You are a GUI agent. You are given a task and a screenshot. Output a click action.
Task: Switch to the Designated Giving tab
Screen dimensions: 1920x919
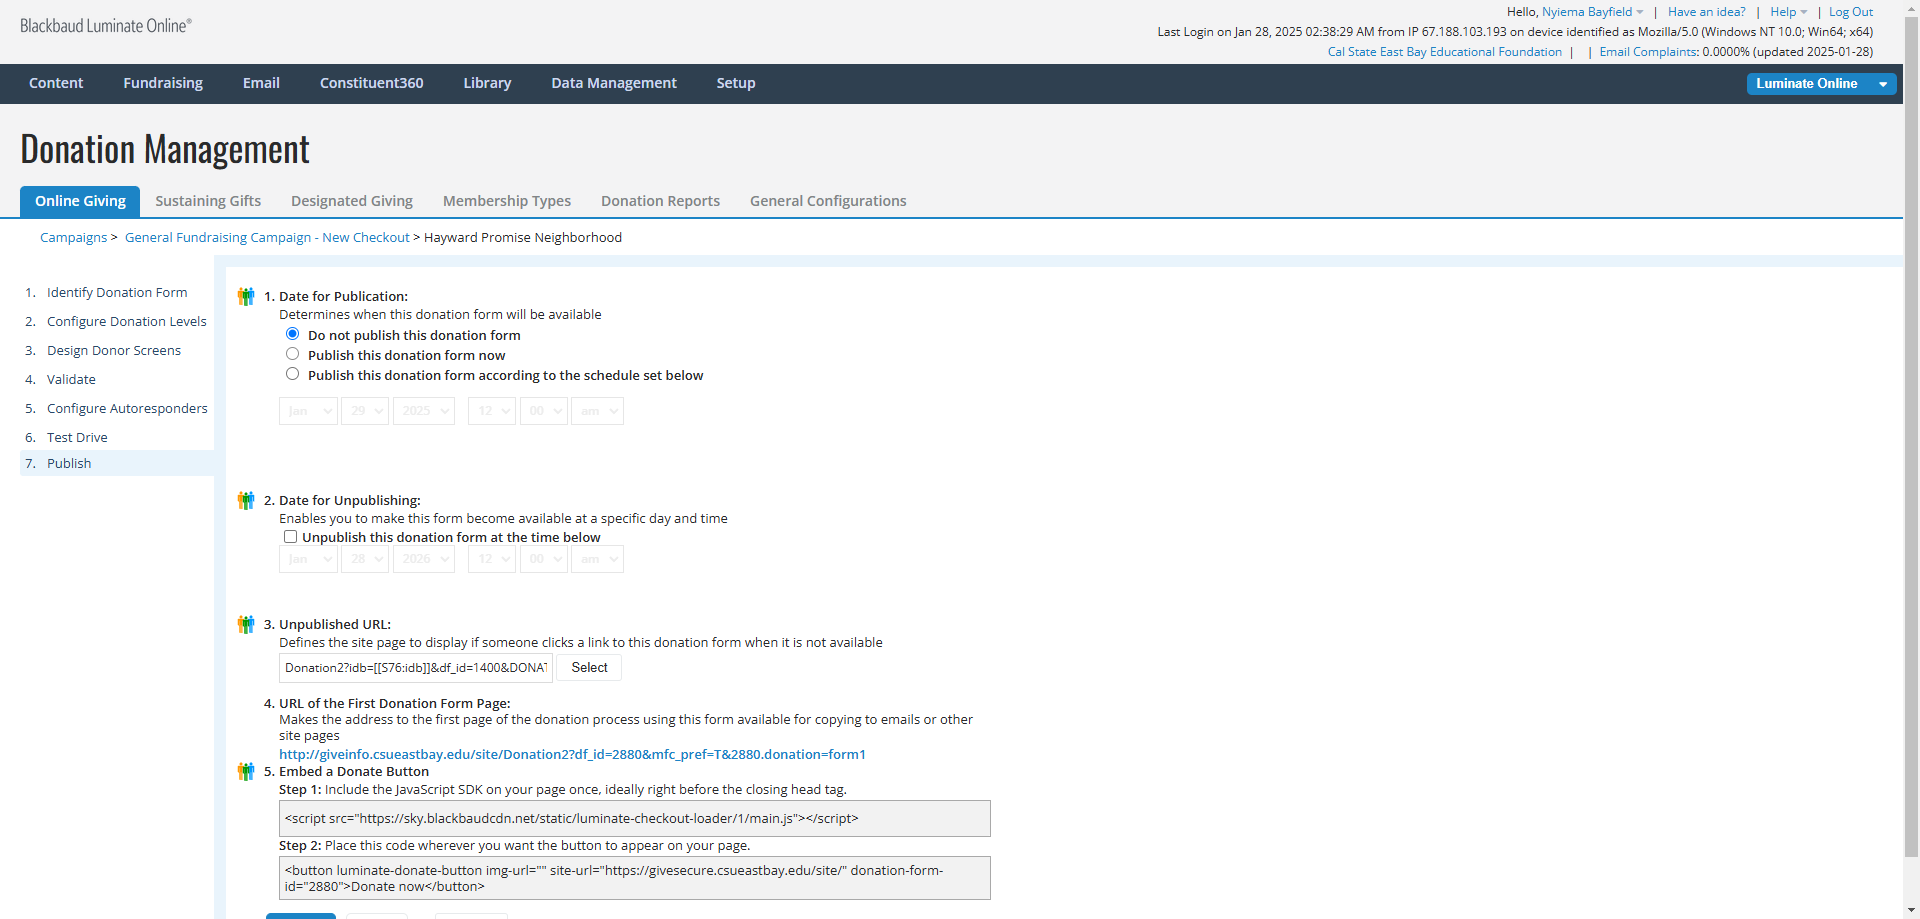[x=352, y=201]
